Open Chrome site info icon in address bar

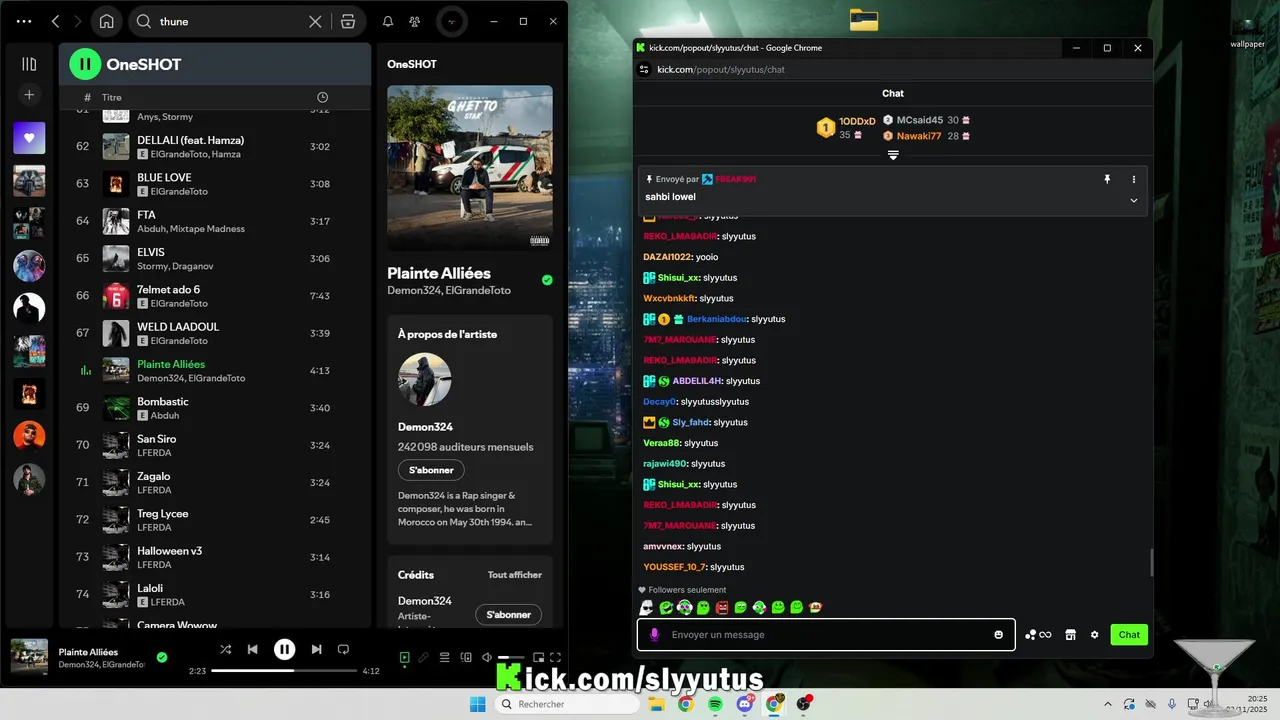click(645, 69)
